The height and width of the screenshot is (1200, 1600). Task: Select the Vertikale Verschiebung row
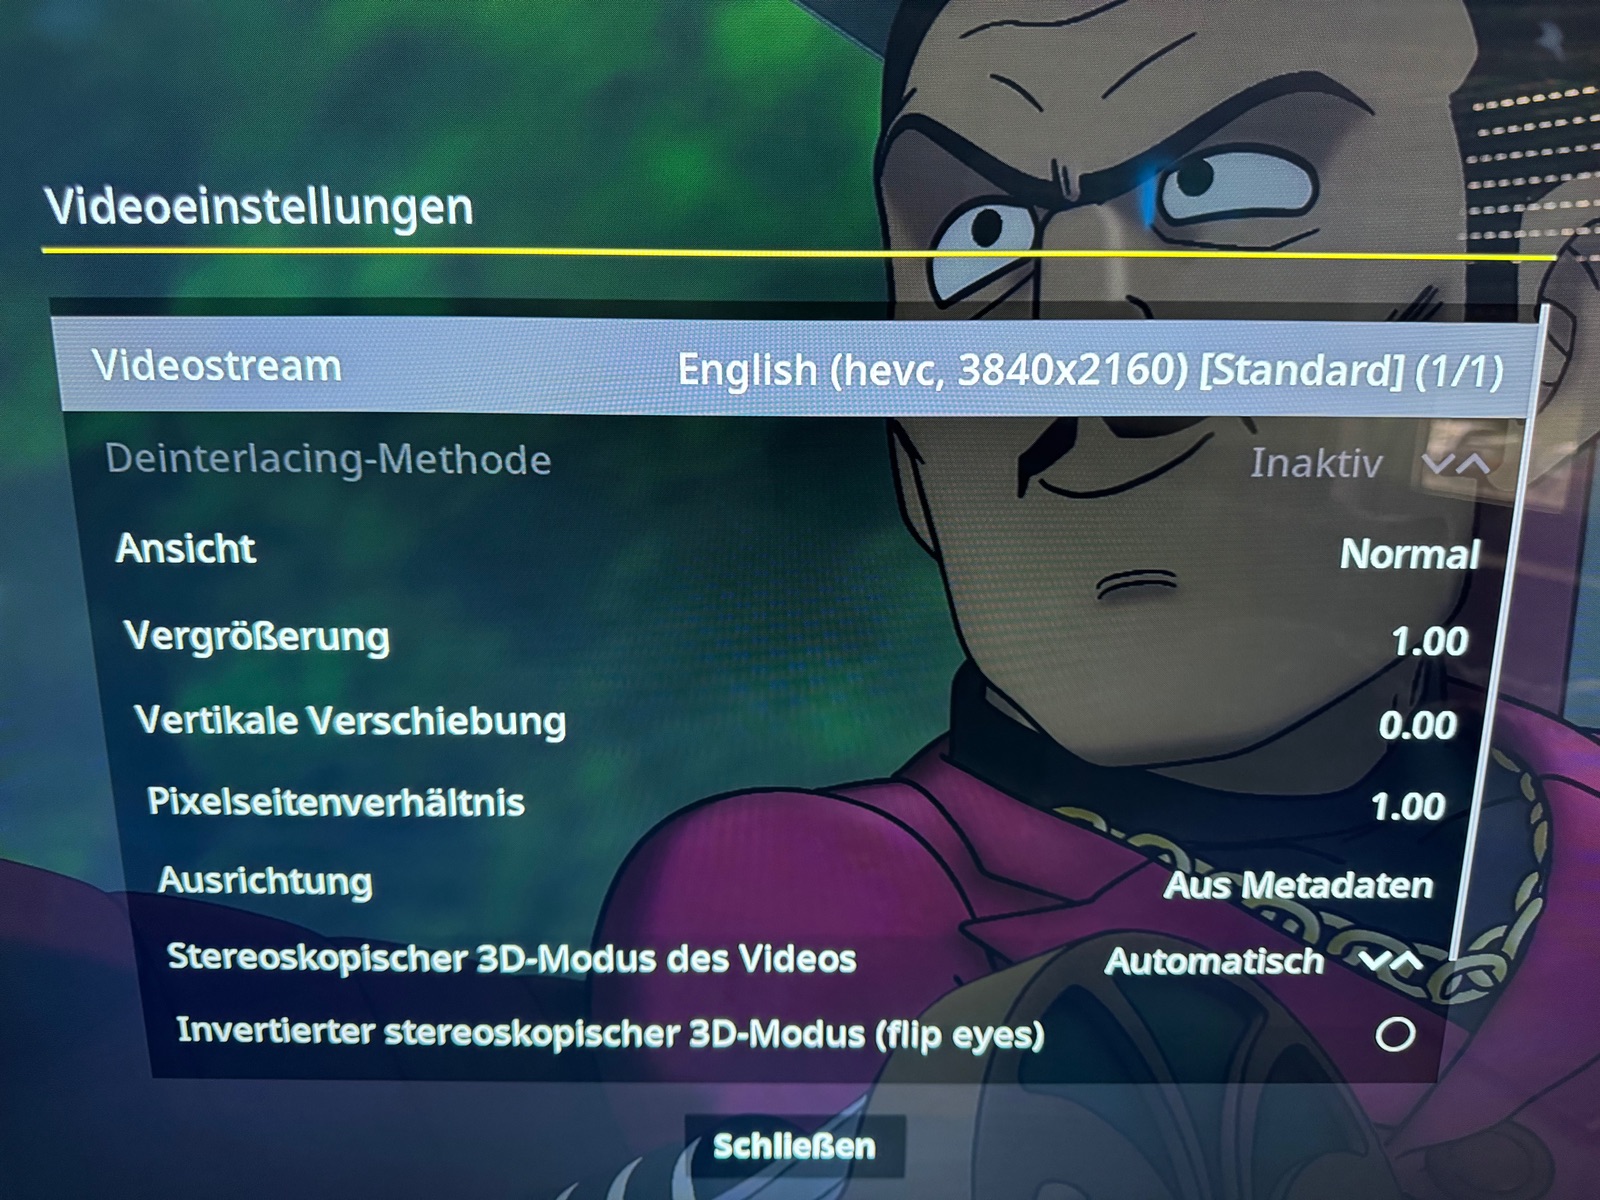tap(795, 722)
